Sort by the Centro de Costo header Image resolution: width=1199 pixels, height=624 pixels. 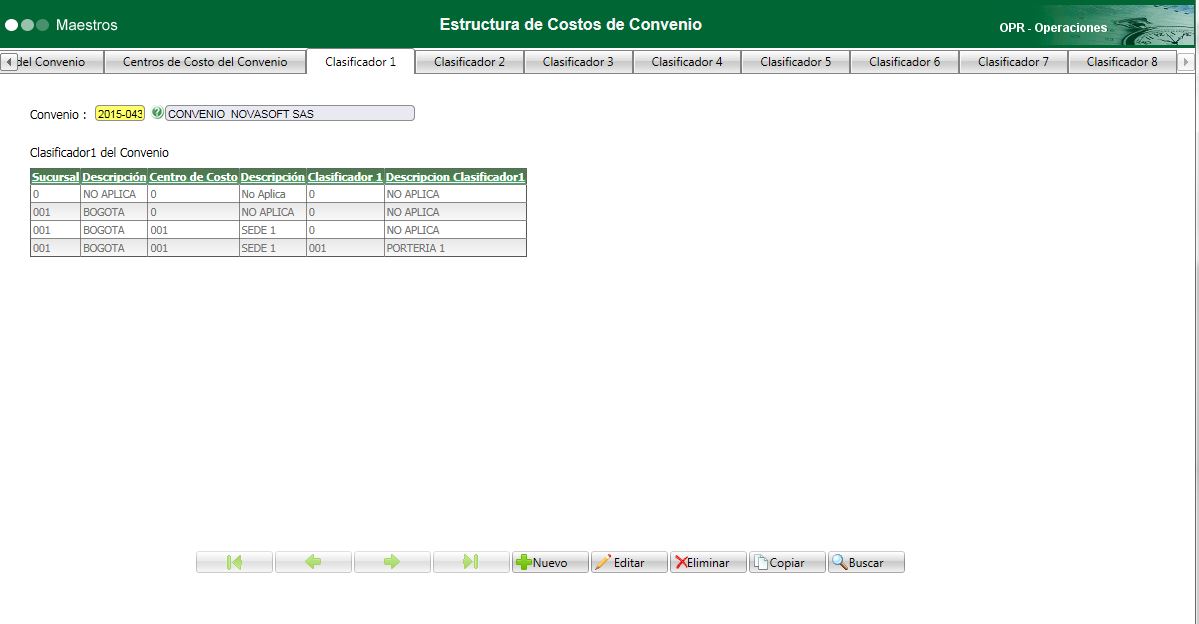click(x=192, y=176)
